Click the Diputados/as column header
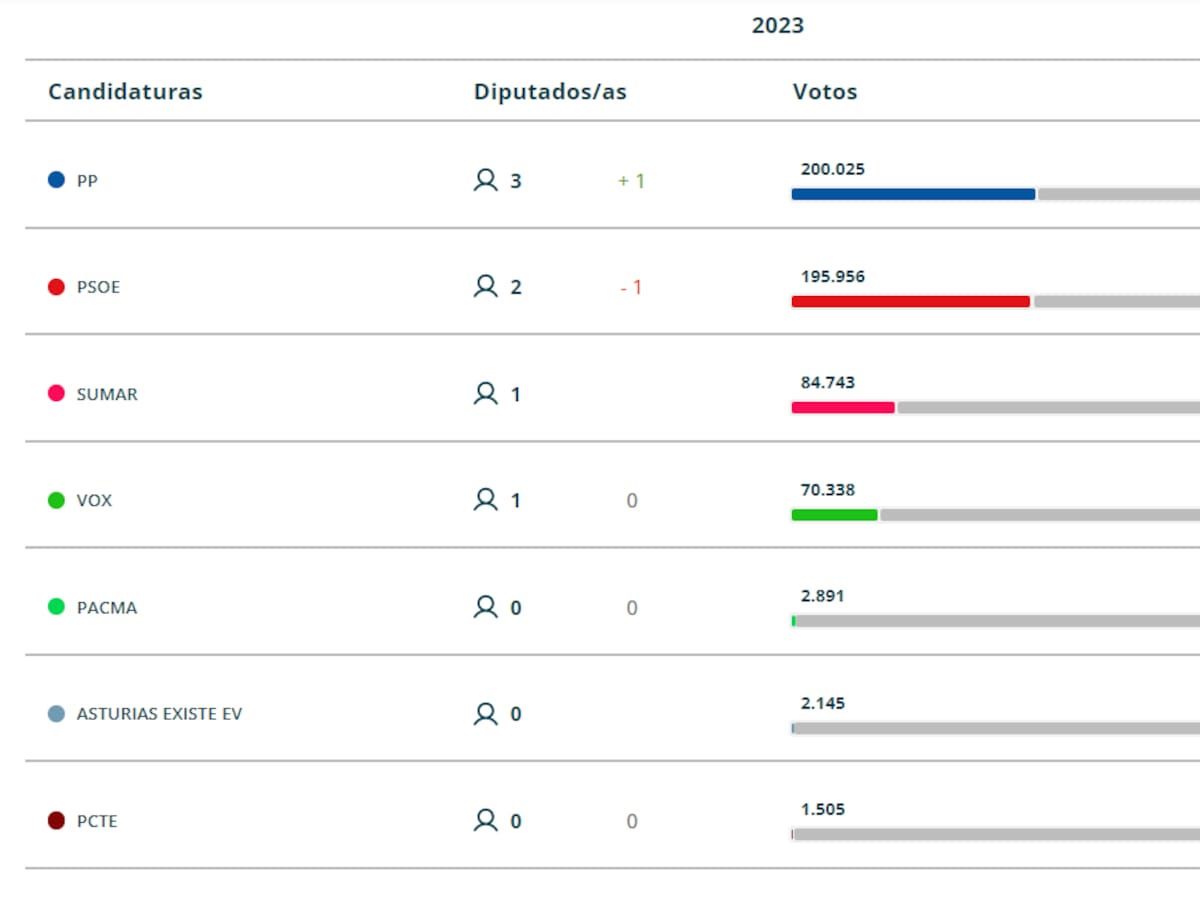This screenshot has height=900, width=1200. click(550, 92)
